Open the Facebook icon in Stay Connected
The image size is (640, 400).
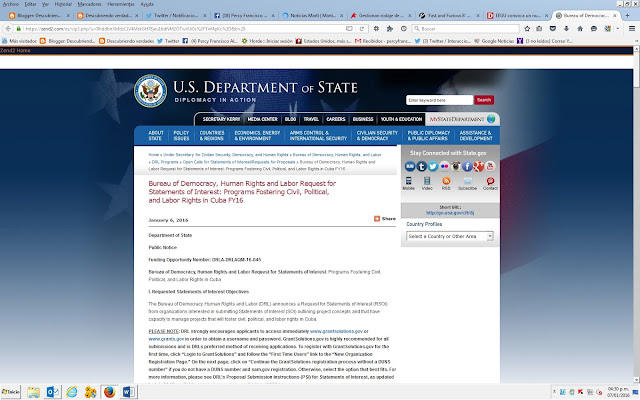467,166
